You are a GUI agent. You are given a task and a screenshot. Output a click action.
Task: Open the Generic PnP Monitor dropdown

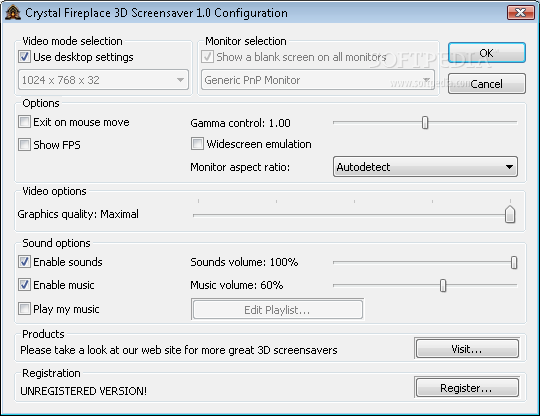pos(318,80)
